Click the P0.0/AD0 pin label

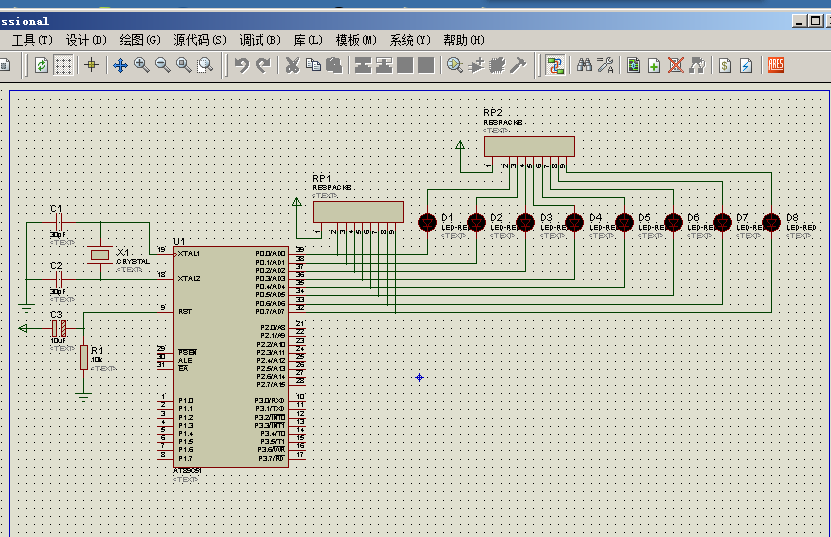tap(270, 254)
